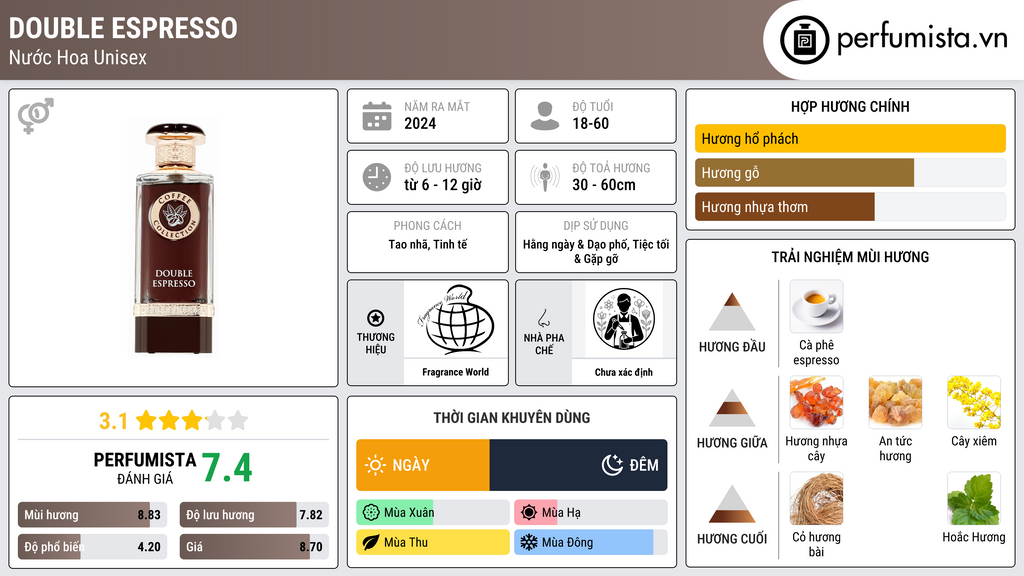
Task: Click the snowflake icon for Mùa Đông
Action: click(x=529, y=542)
